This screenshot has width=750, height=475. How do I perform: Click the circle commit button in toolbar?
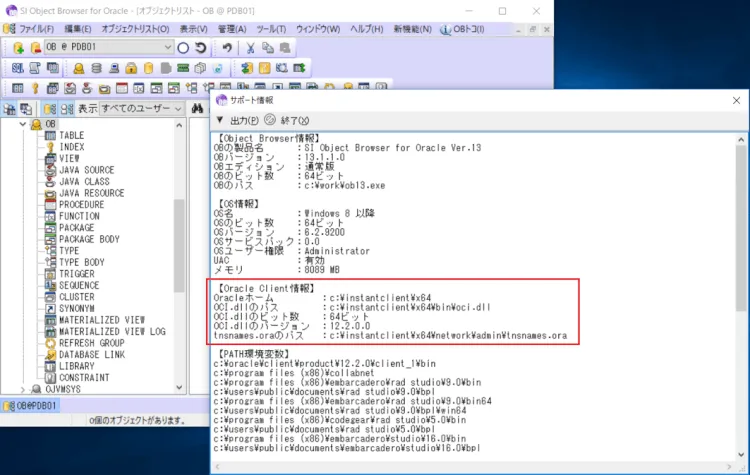click(x=183, y=47)
